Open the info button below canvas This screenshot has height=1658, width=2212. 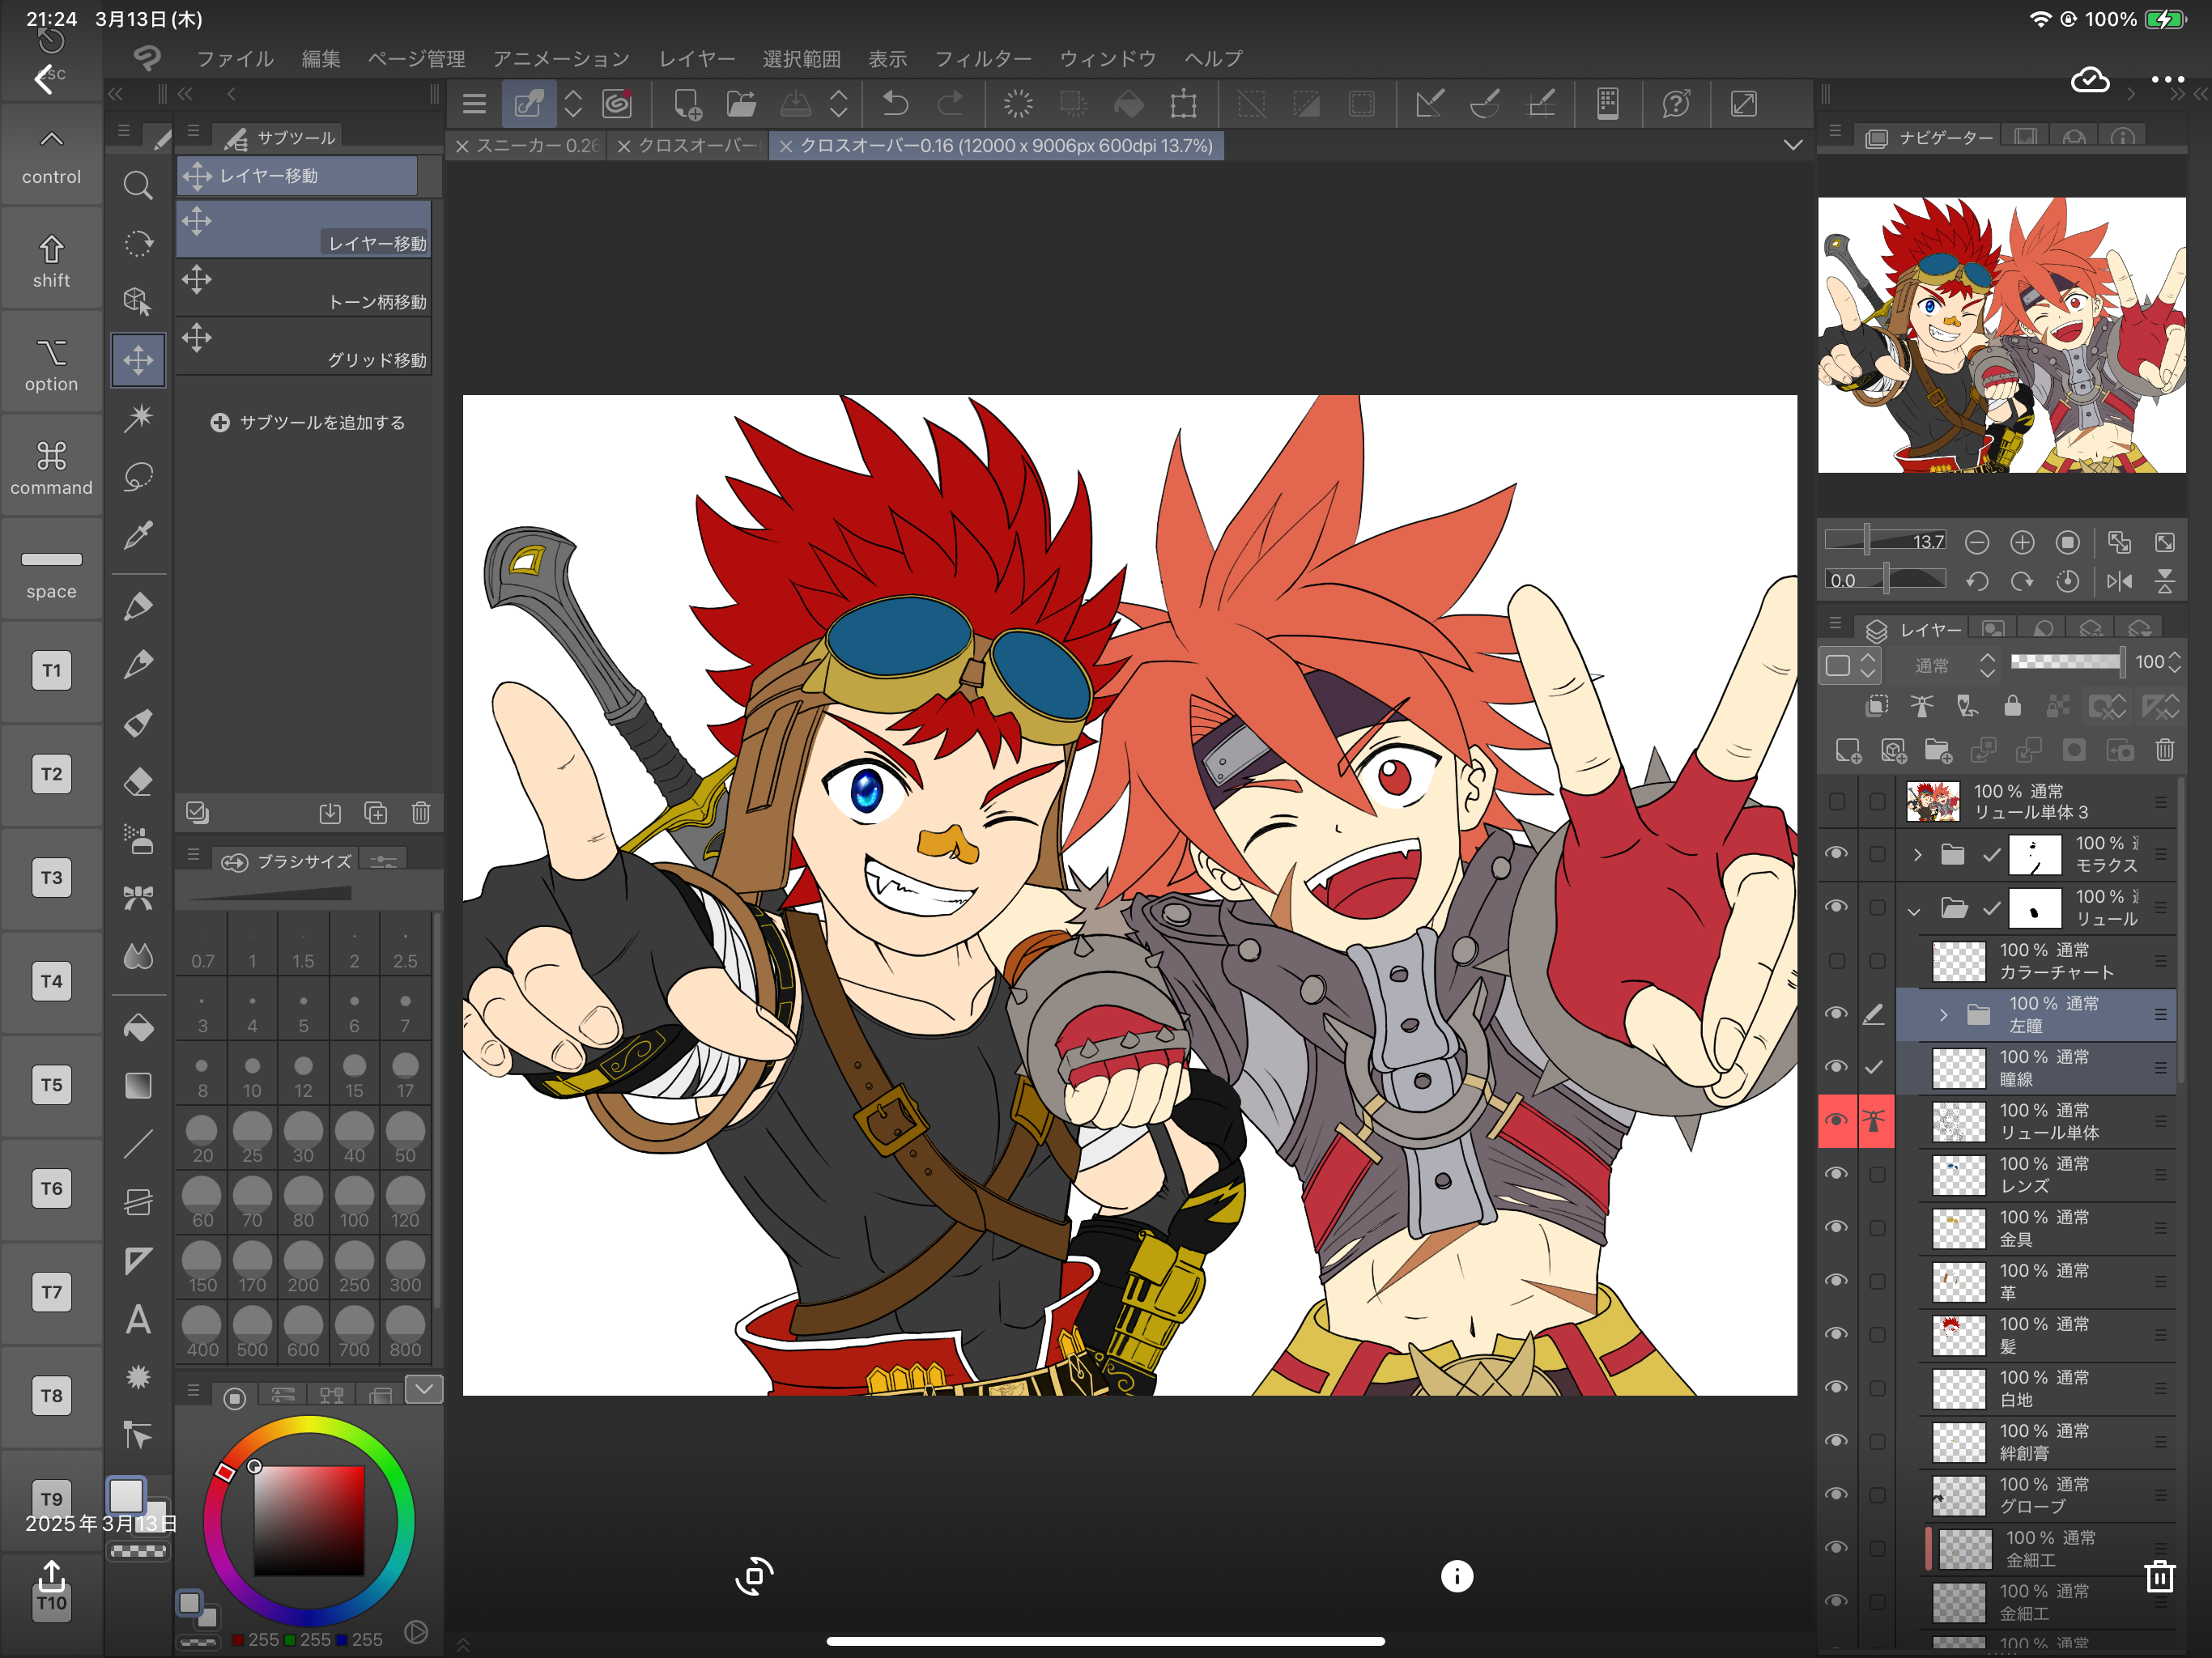click(1457, 1577)
